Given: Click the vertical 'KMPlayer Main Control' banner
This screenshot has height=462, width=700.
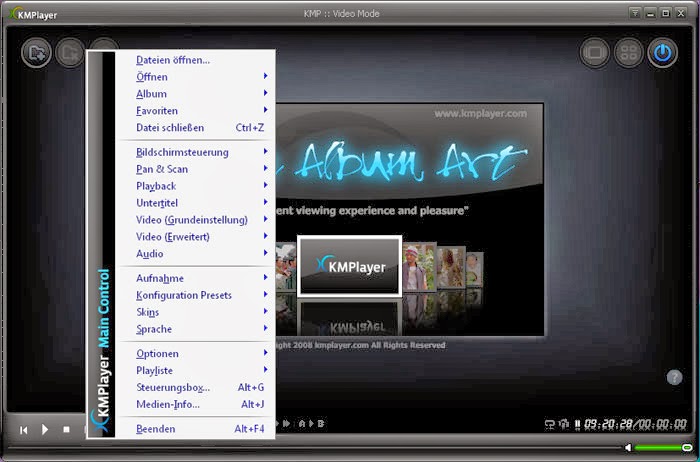Looking at the screenshot, I should click(102, 244).
